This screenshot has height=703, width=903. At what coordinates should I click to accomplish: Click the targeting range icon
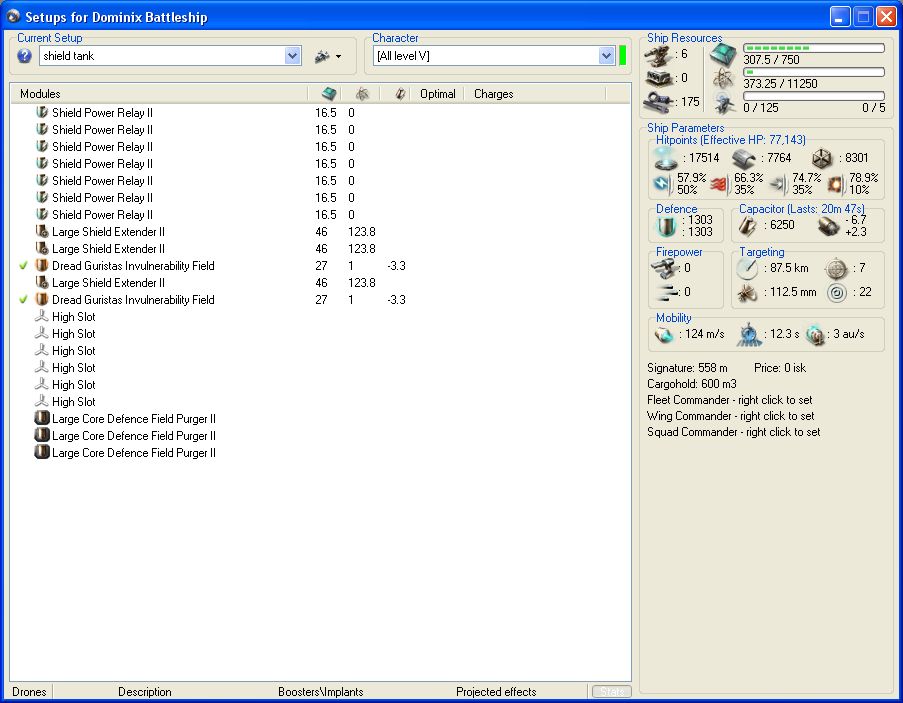[x=748, y=268]
